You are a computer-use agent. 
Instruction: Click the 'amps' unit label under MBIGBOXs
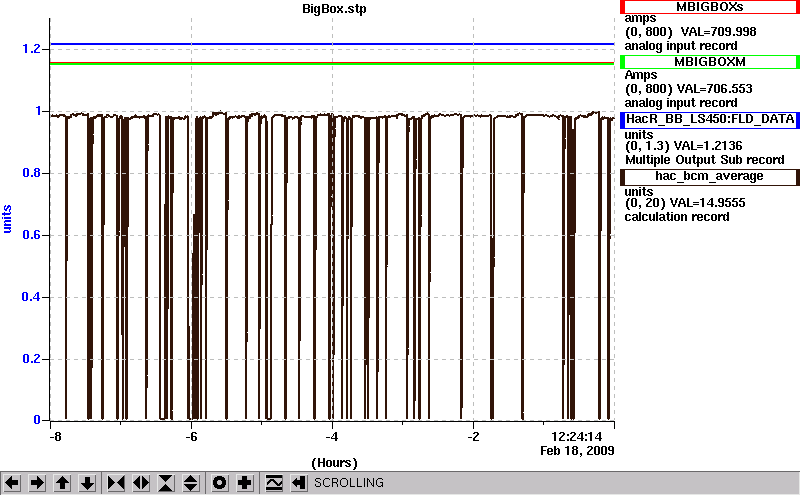pos(640,19)
